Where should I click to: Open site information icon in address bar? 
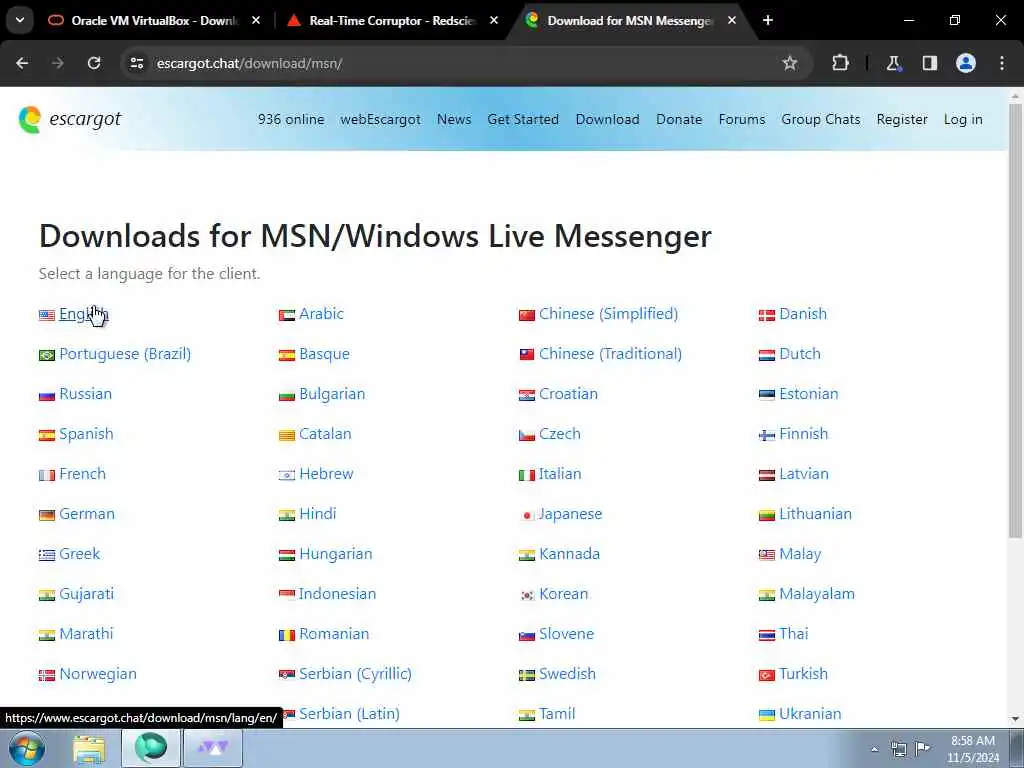point(136,63)
